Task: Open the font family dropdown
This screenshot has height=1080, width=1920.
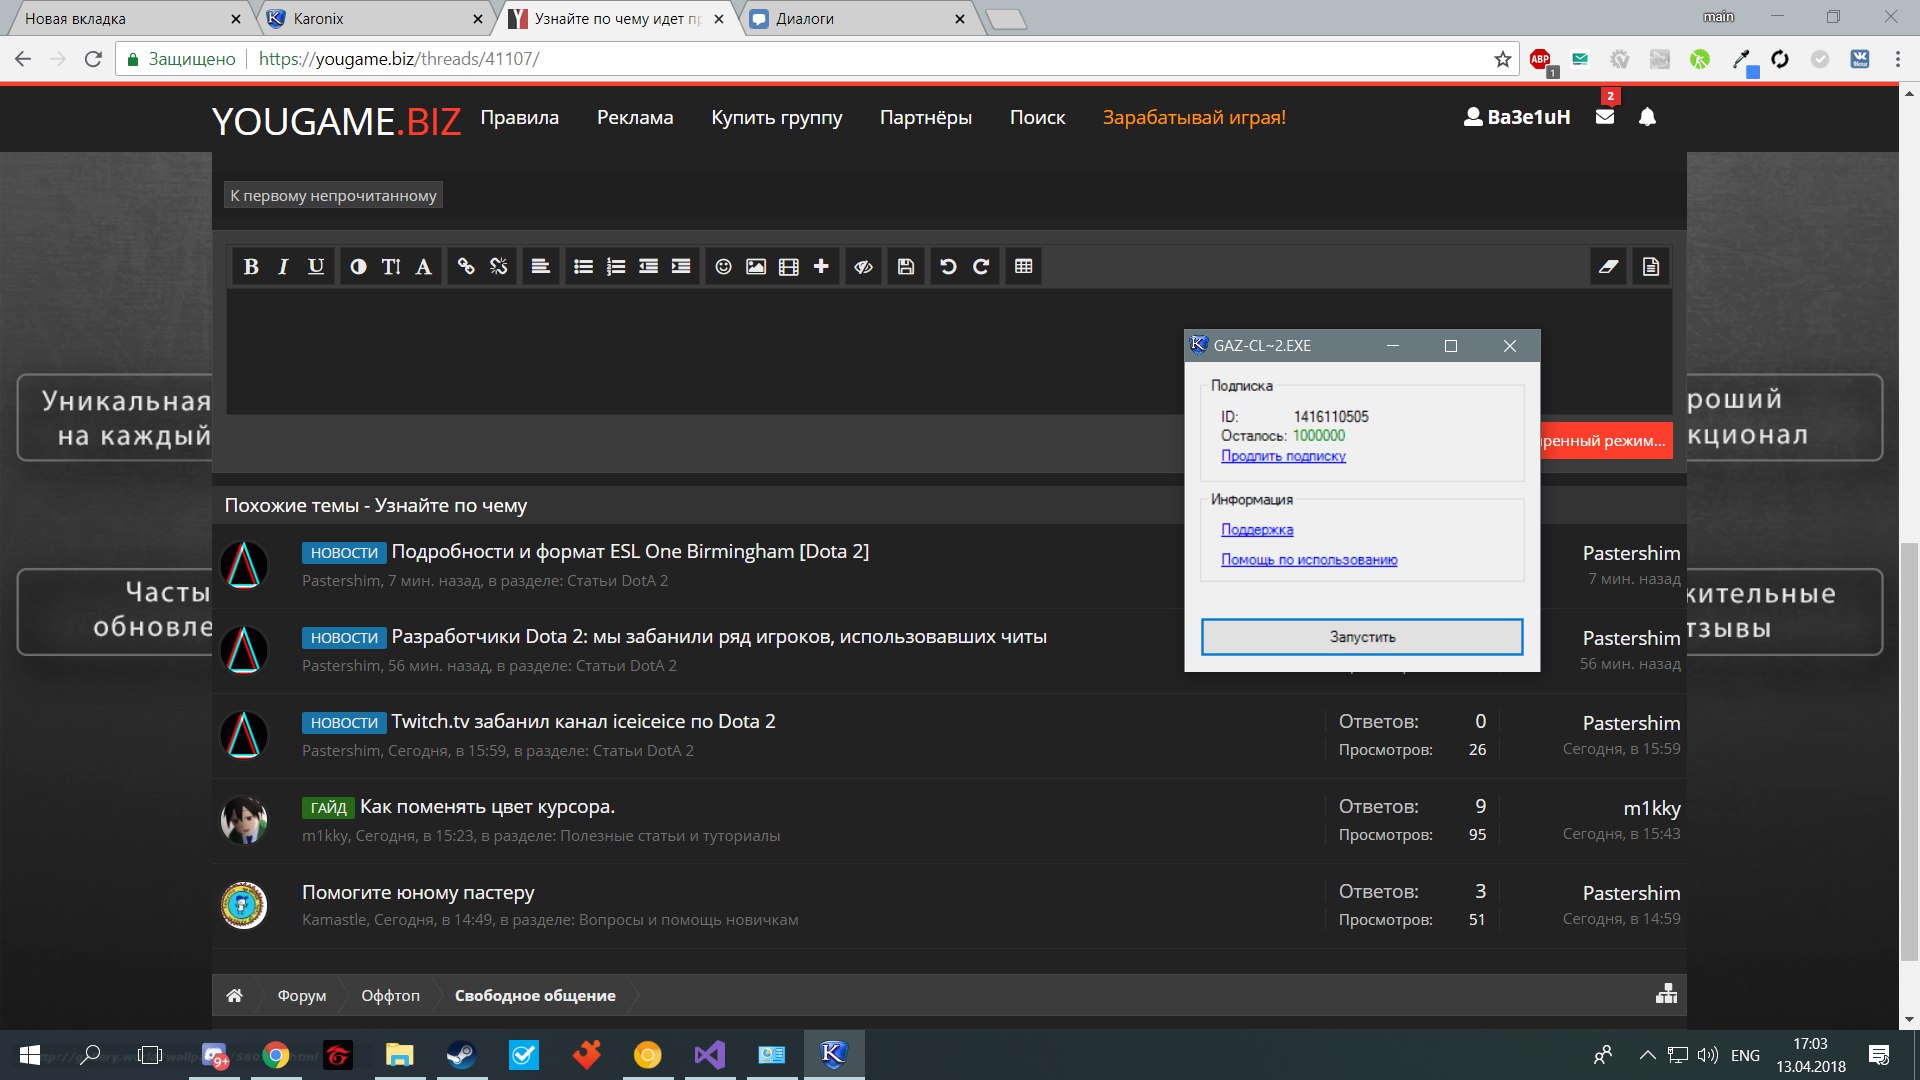Action: [x=424, y=266]
